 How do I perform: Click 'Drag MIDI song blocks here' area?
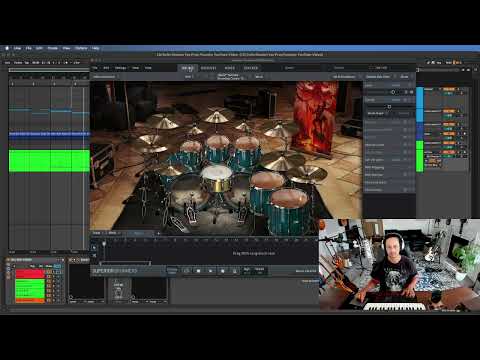(254, 253)
